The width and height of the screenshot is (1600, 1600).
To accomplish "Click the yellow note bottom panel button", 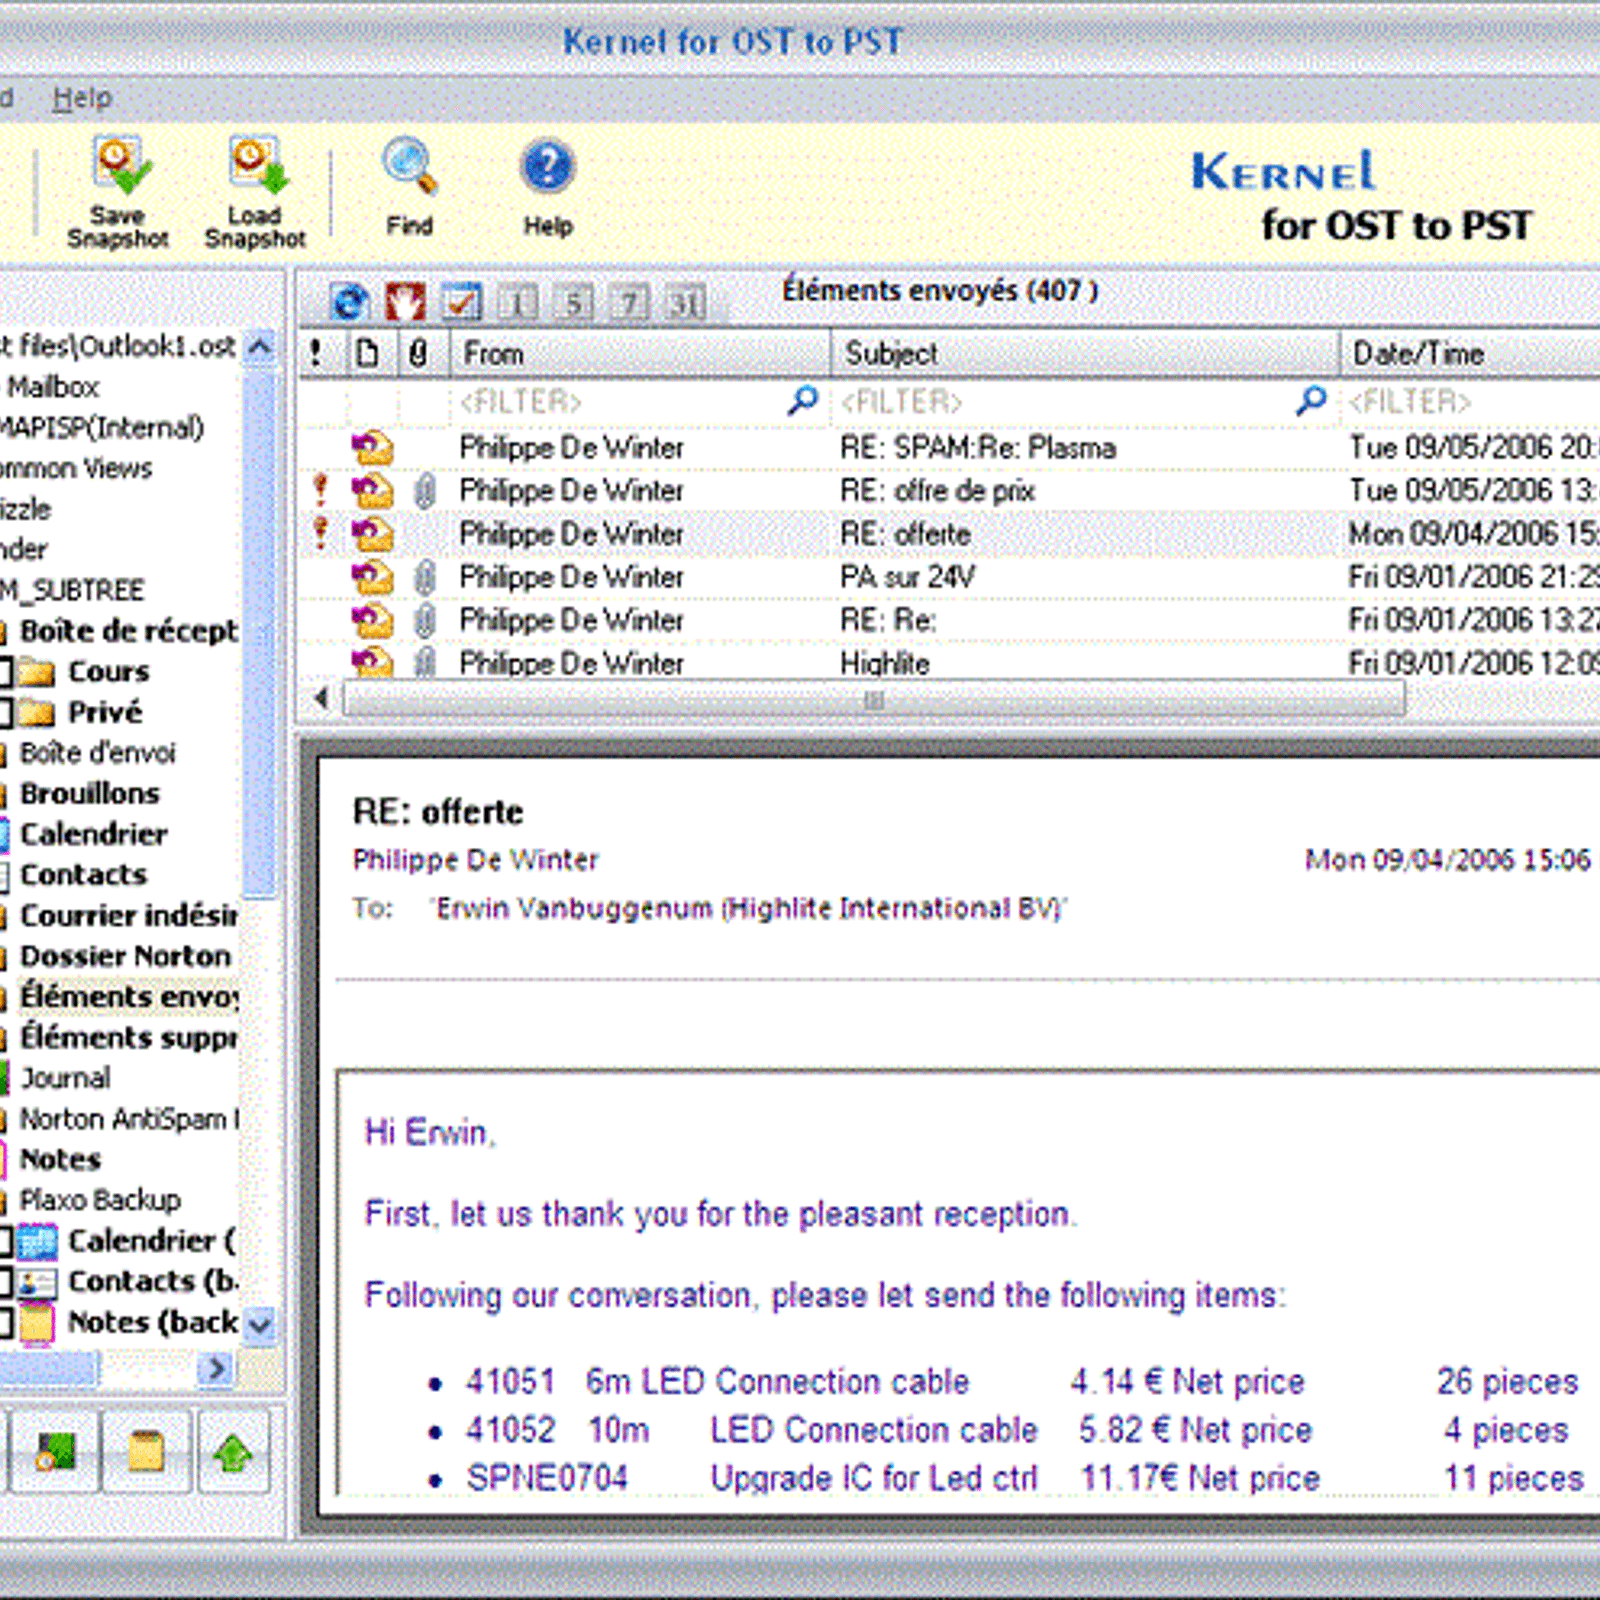I will (x=145, y=1452).
